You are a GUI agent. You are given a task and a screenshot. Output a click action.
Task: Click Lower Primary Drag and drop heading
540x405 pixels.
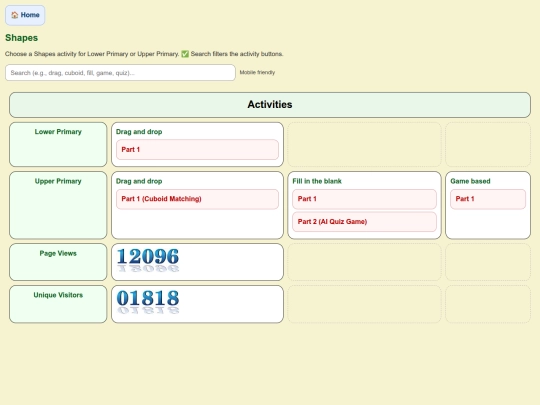[139, 132]
